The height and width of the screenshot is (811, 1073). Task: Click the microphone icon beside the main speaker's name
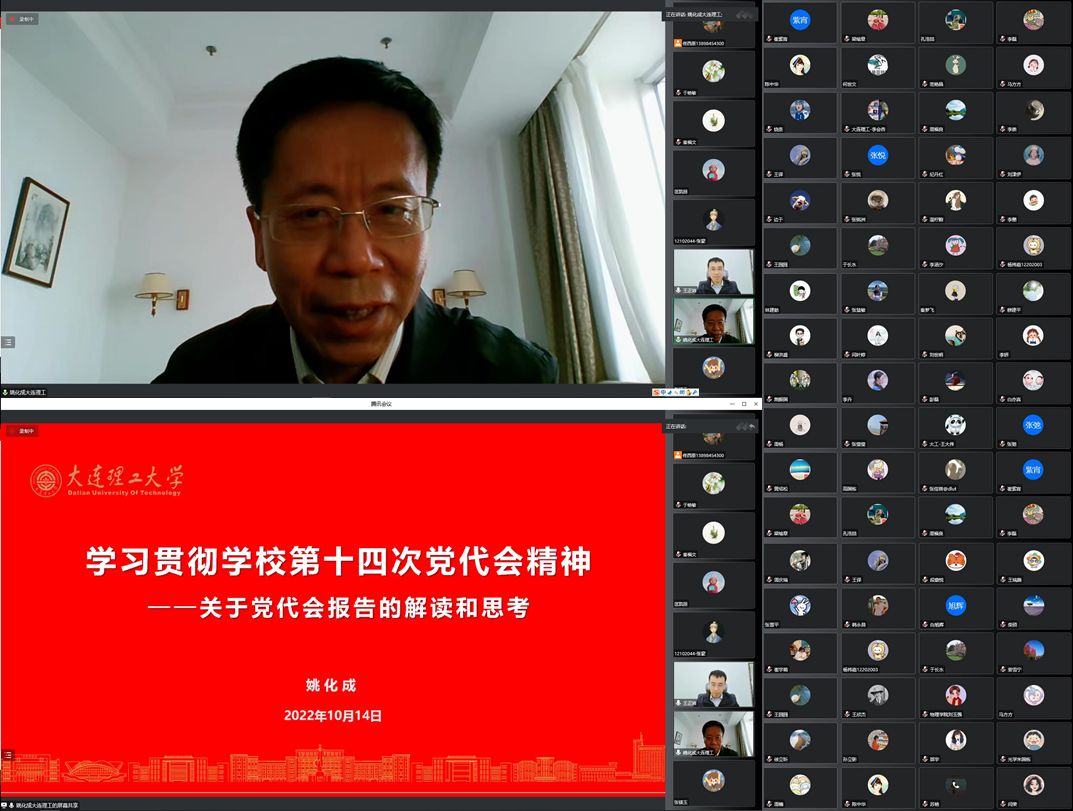click(x=5, y=393)
